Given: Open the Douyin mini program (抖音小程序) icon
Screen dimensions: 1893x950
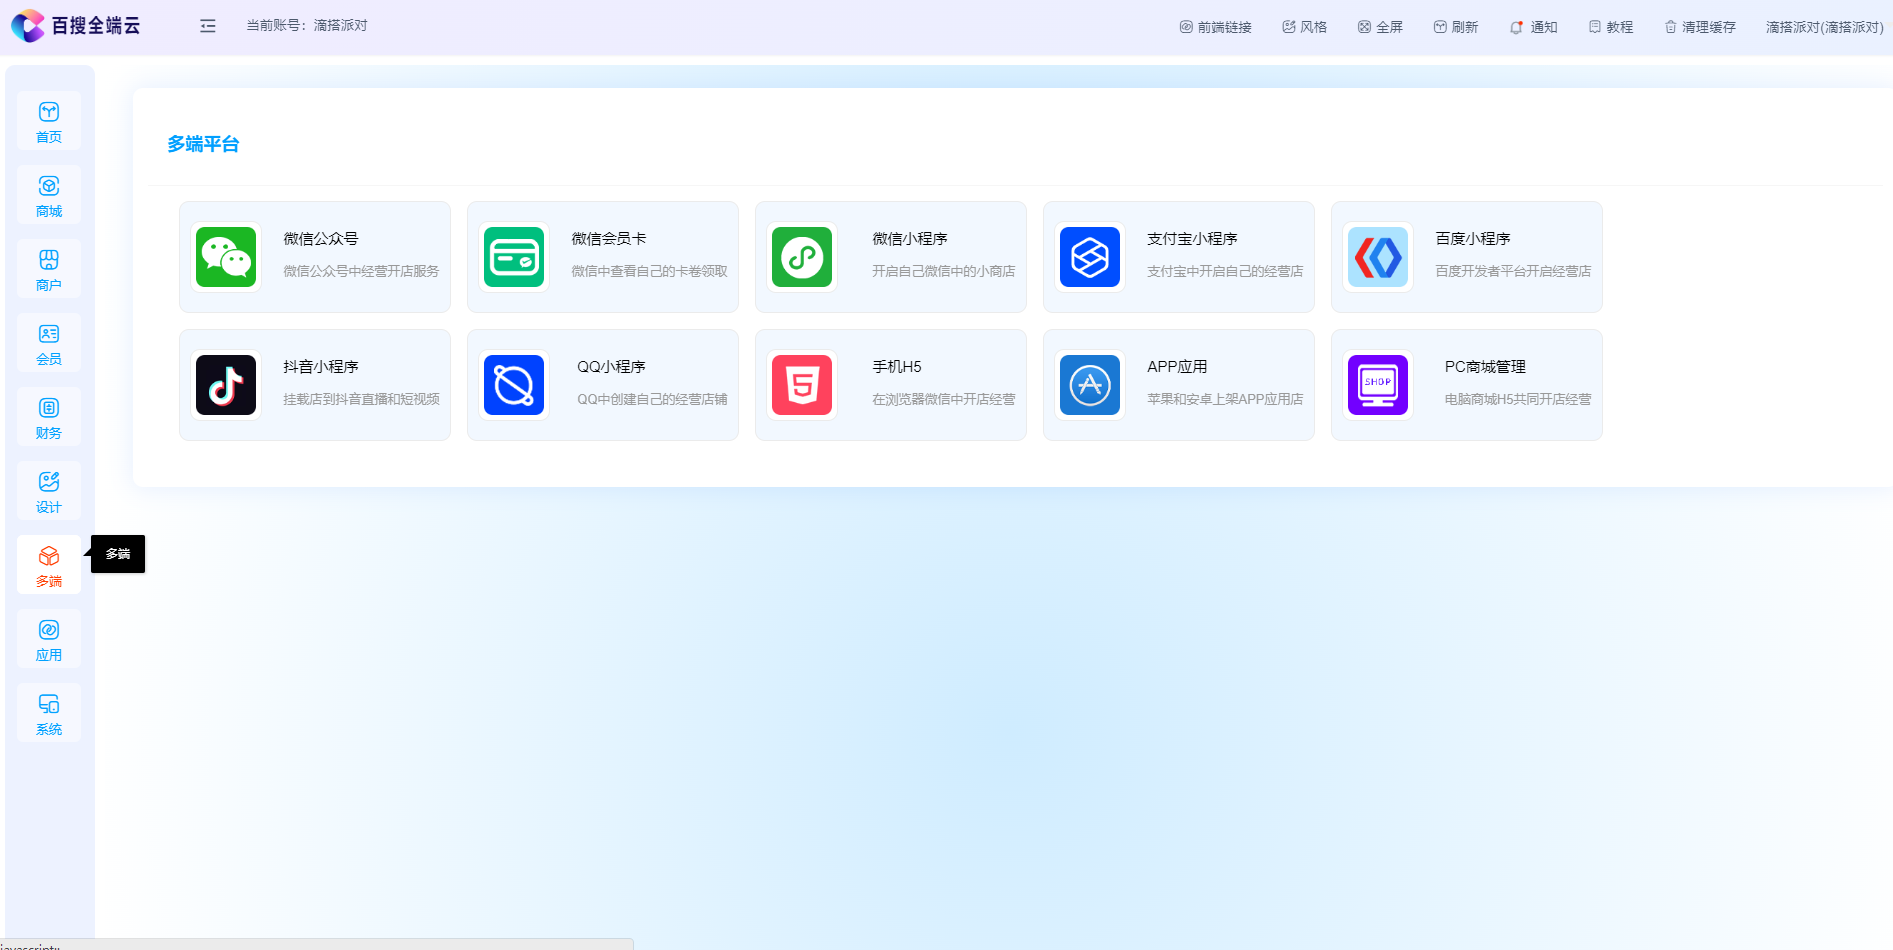Looking at the screenshot, I should (226, 385).
